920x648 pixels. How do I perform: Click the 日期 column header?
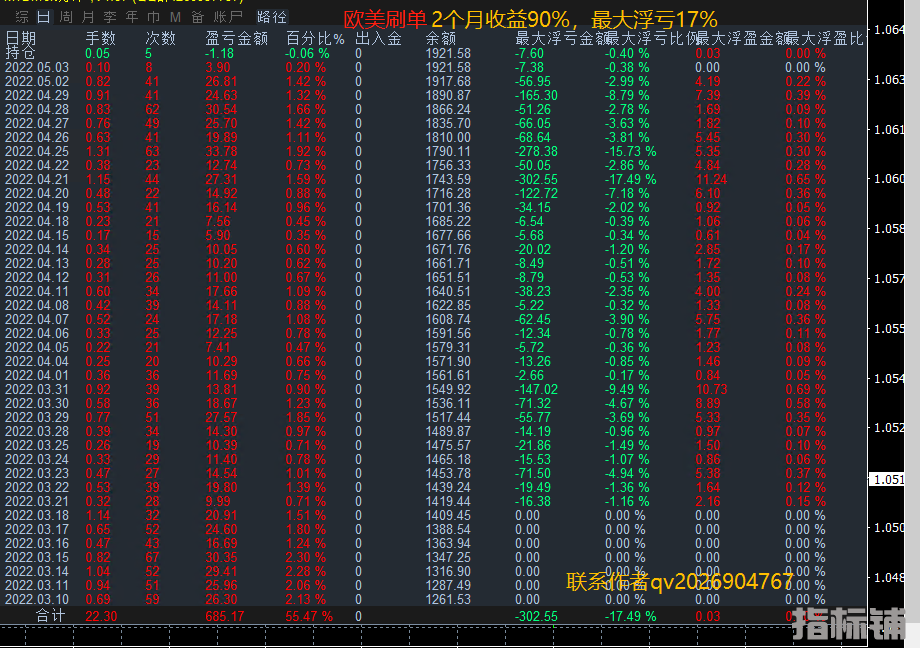click(21, 38)
